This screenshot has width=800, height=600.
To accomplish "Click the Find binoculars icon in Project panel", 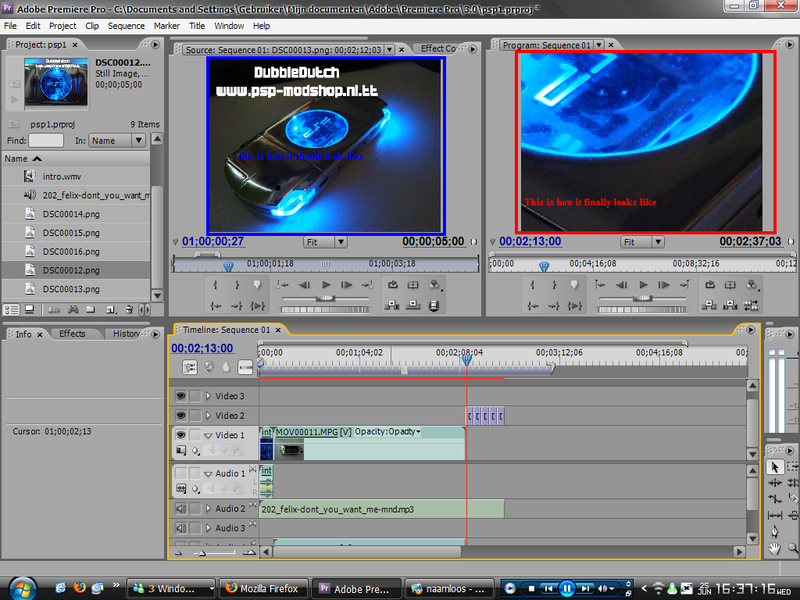I will point(73,309).
